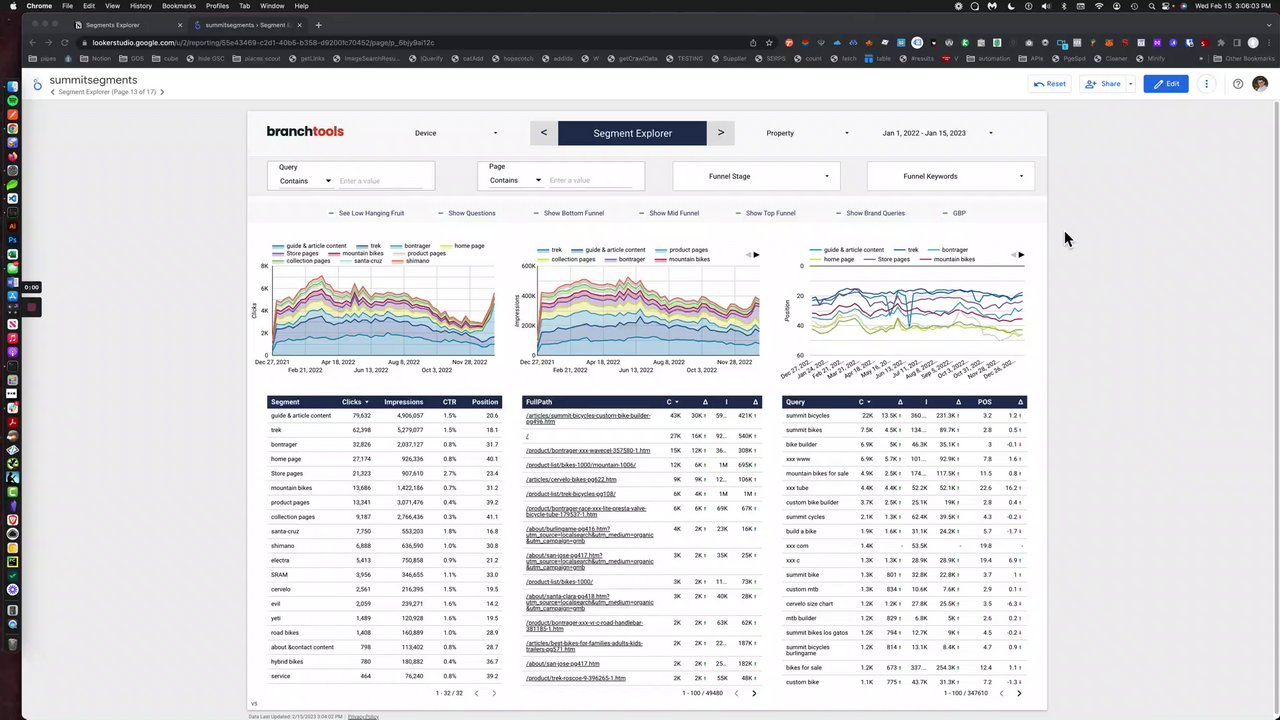This screenshot has height=720, width=1280.
Task: Click home page legend swatch in position chart
Action: coord(816,259)
